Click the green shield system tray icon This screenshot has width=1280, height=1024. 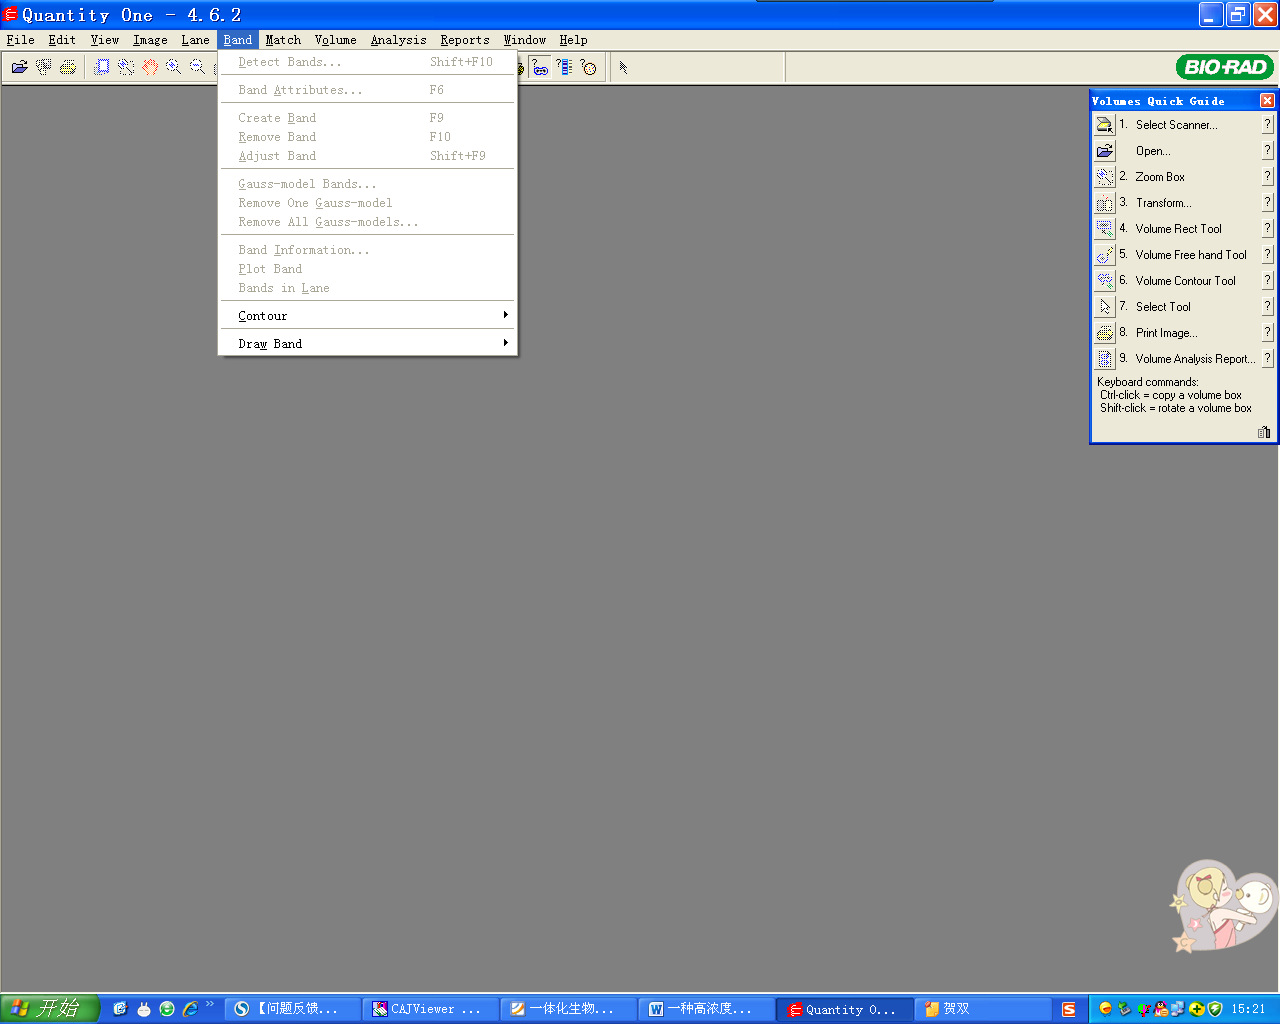pyautogui.click(x=1215, y=1009)
